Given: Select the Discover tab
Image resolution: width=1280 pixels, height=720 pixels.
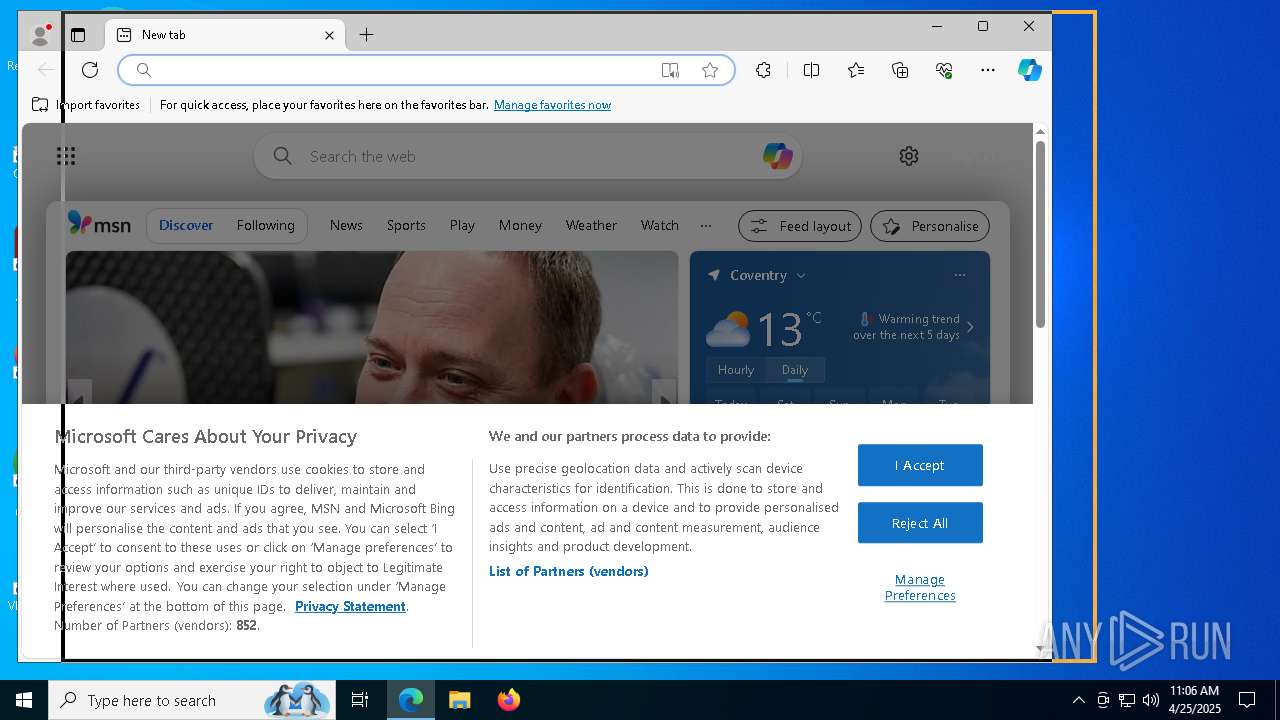Looking at the screenshot, I should coord(186,226).
